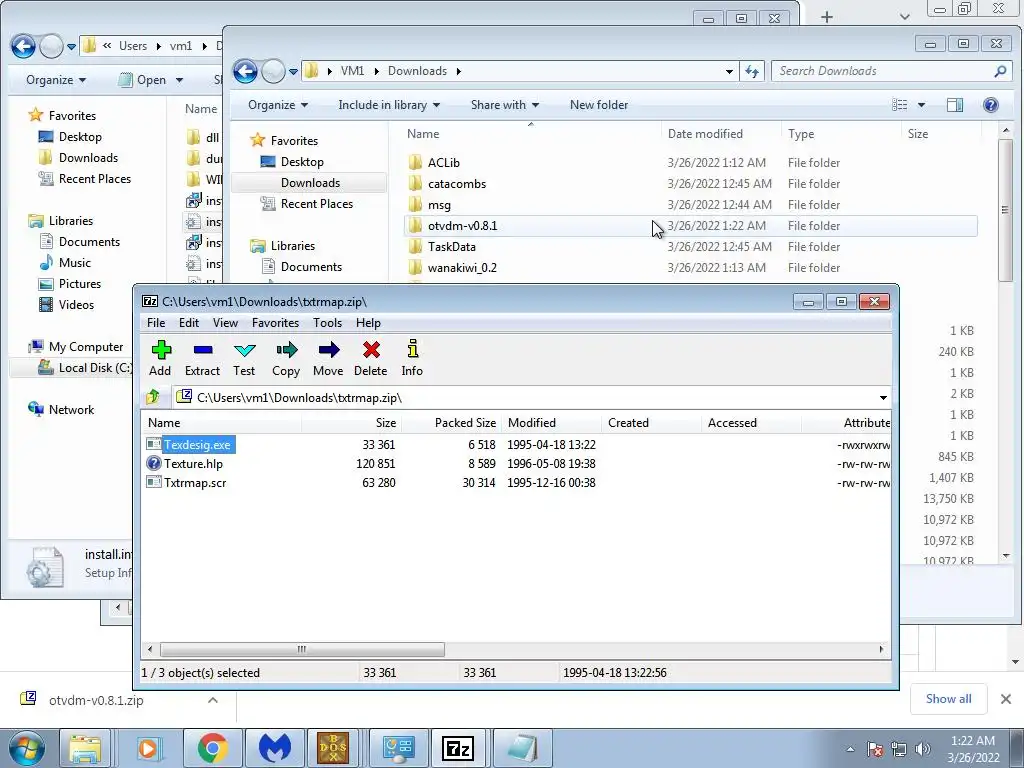Screen dimensions: 1024x768
Task: Open Organize dropdown in back Explorer window
Action: [x=56, y=80]
